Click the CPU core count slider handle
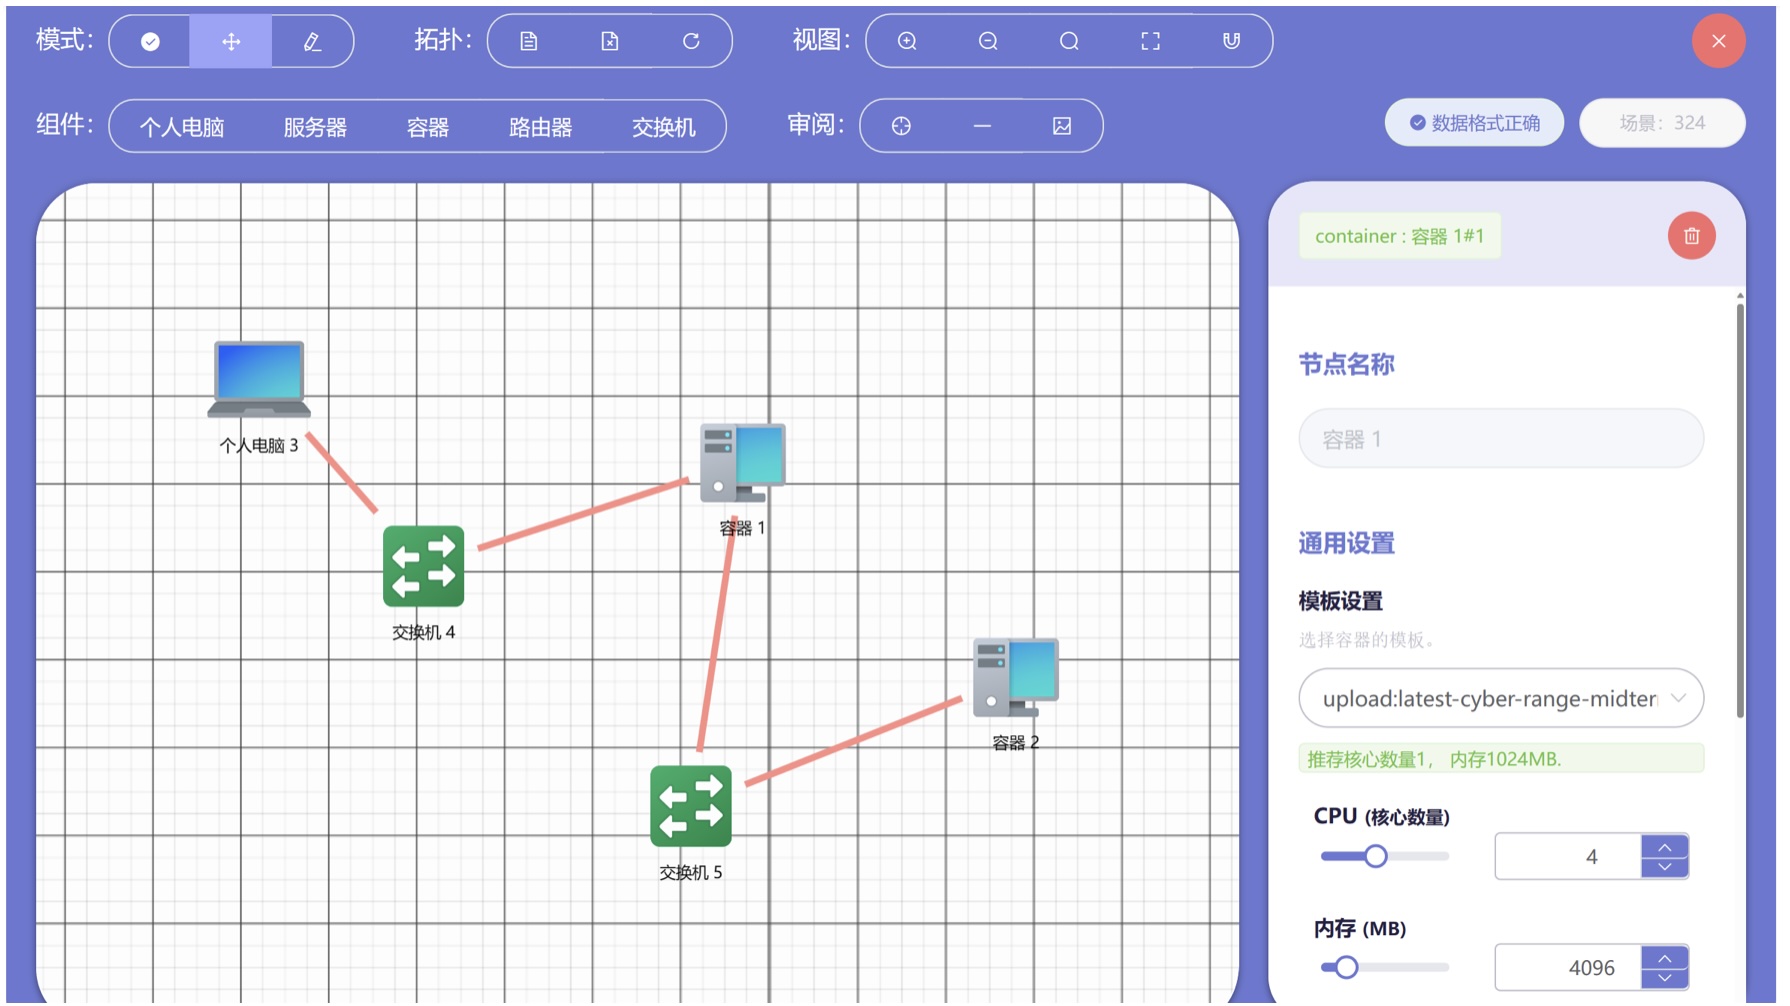The image size is (1790, 1006). (x=1376, y=856)
